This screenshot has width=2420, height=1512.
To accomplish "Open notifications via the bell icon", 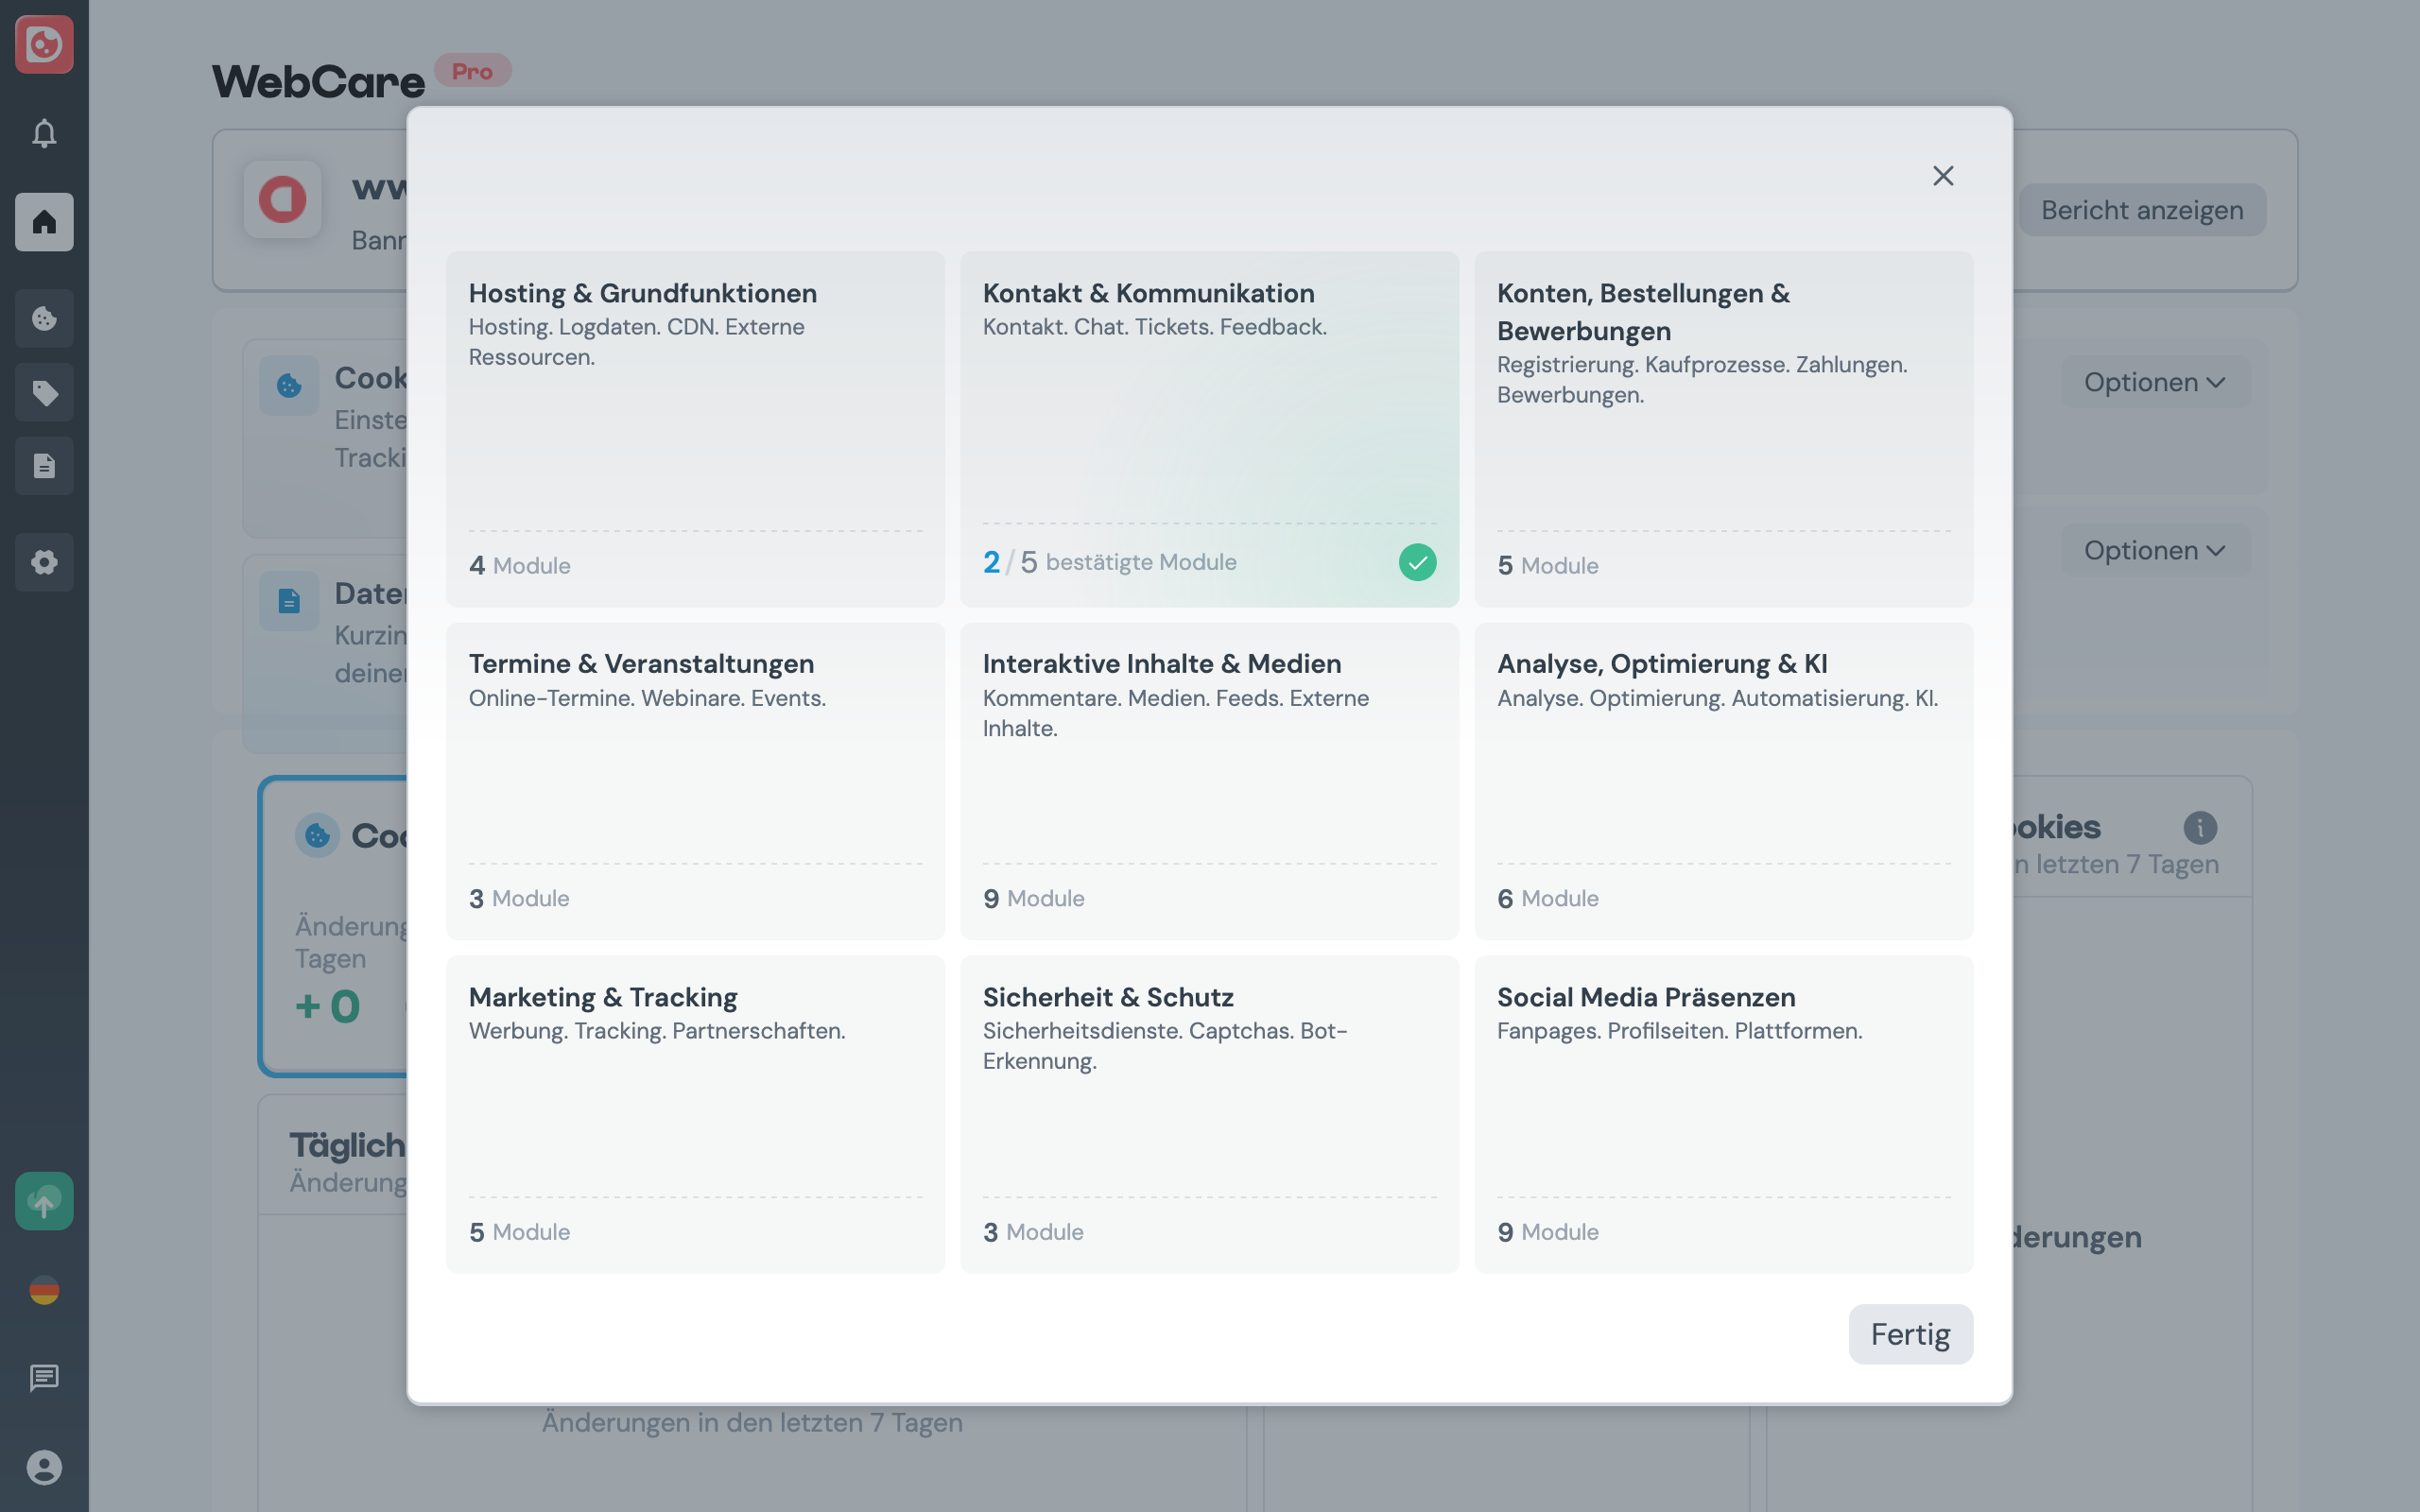I will pyautogui.click(x=44, y=133).
